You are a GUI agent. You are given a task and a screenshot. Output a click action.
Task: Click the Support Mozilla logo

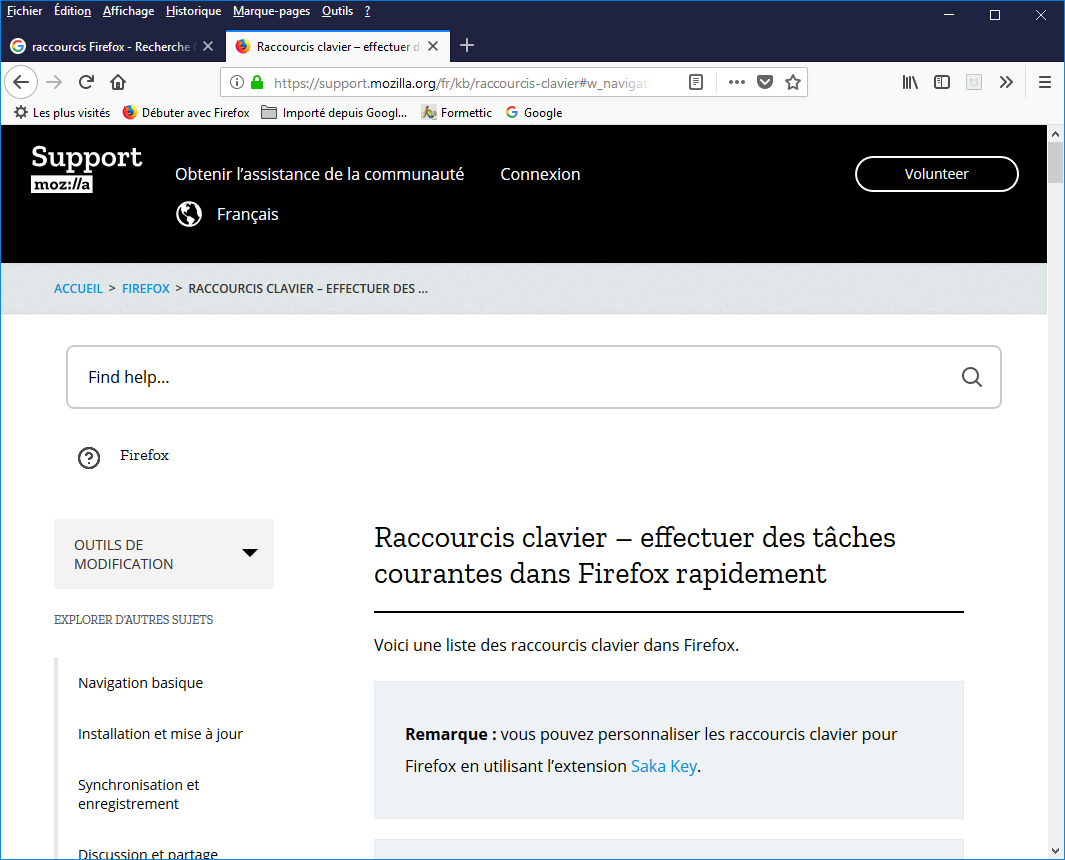click(x=86, y=168)
